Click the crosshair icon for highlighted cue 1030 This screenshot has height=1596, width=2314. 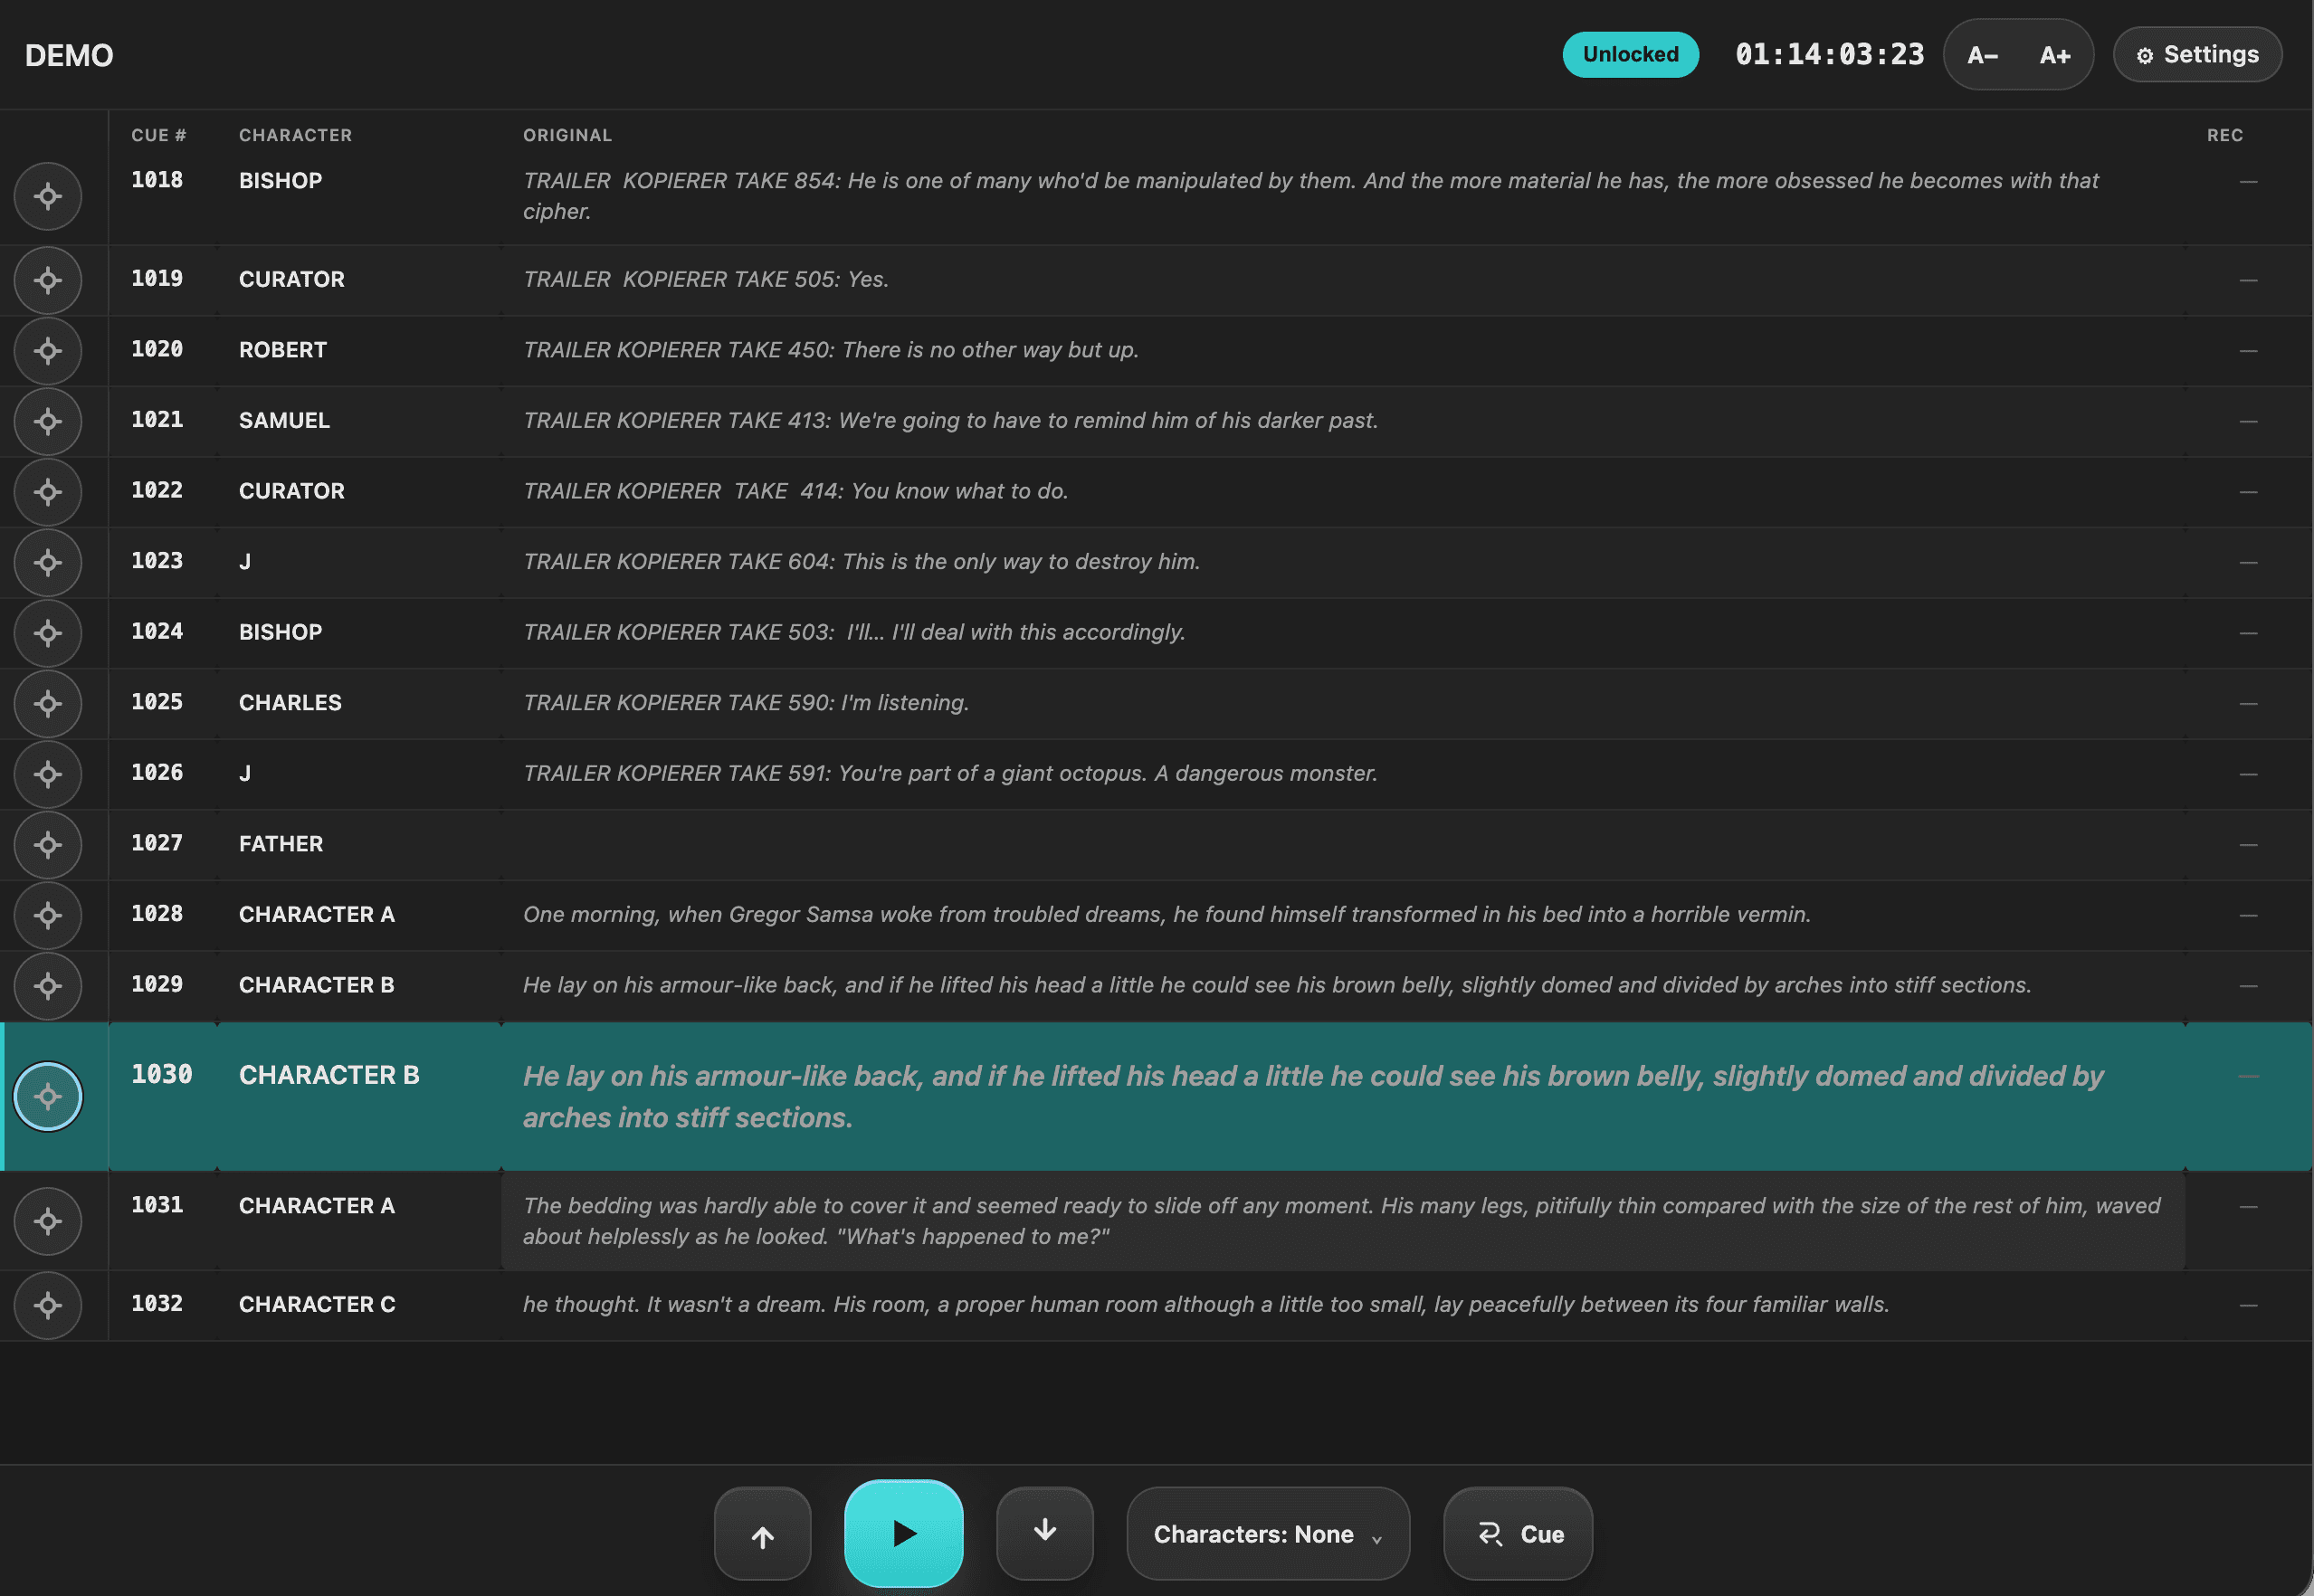[x=48, y=1096]
